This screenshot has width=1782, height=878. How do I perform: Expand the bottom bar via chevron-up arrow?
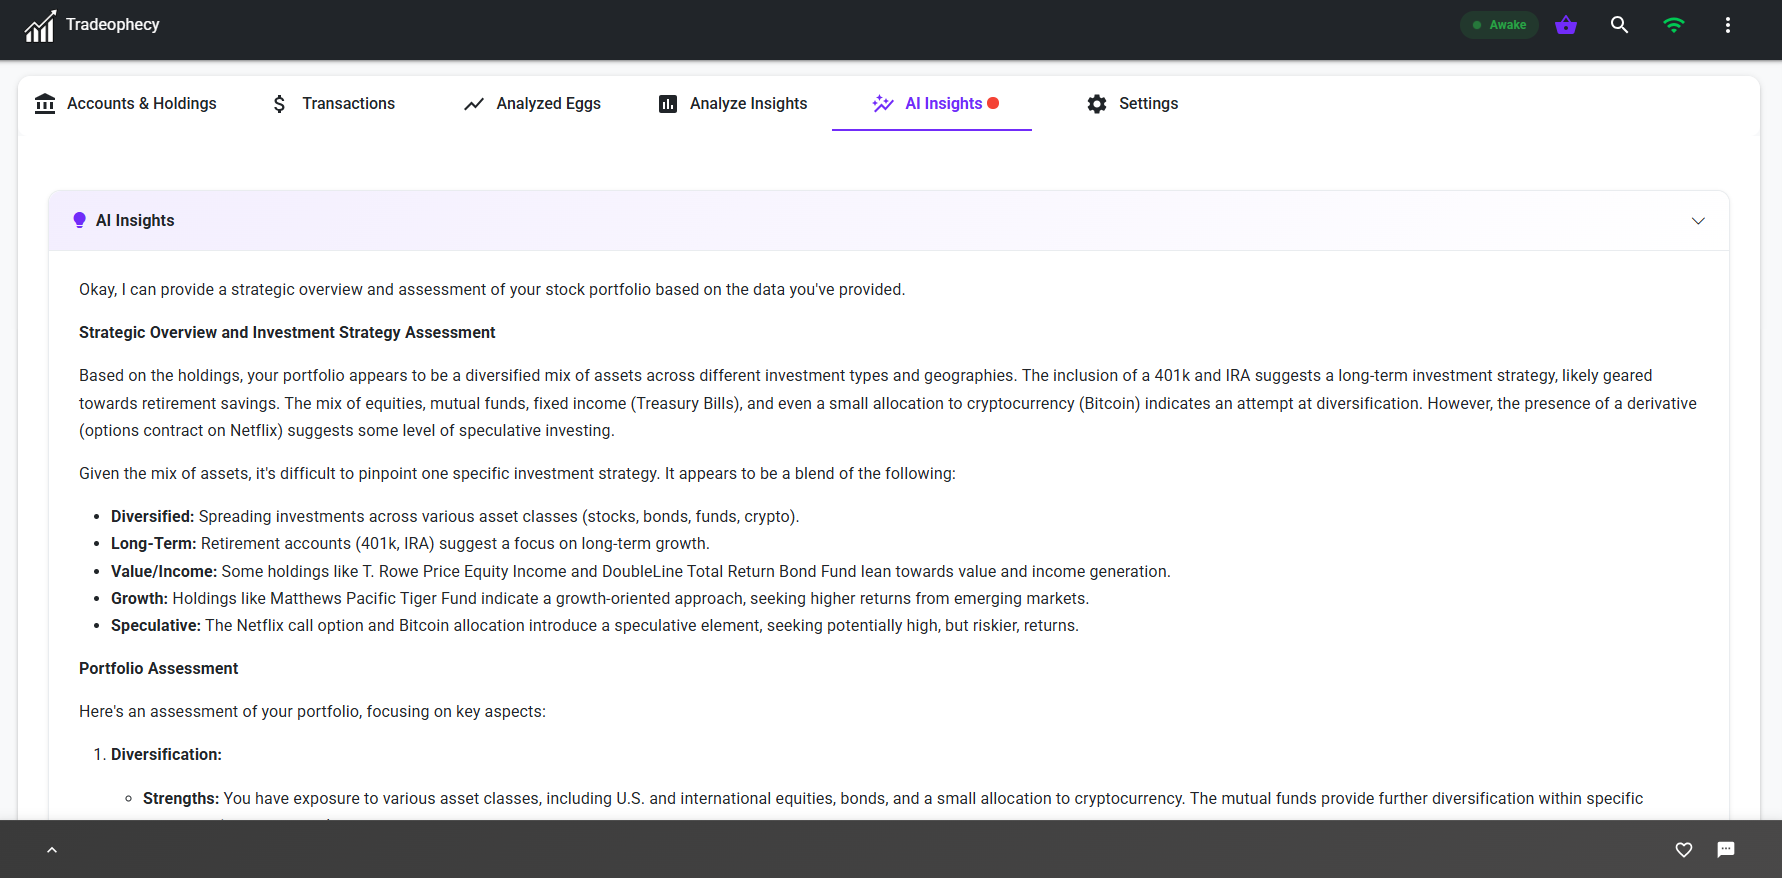click(x=52, y=849)
